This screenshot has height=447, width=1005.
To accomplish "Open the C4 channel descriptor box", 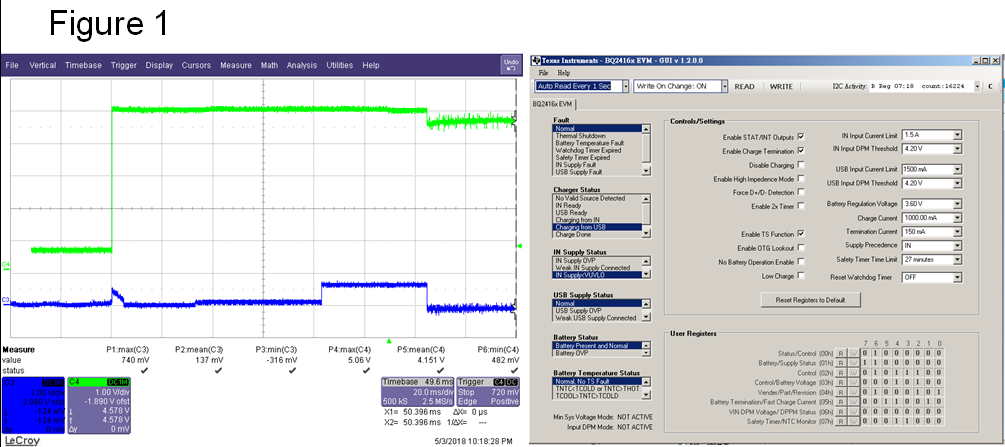I will [99, 403].
